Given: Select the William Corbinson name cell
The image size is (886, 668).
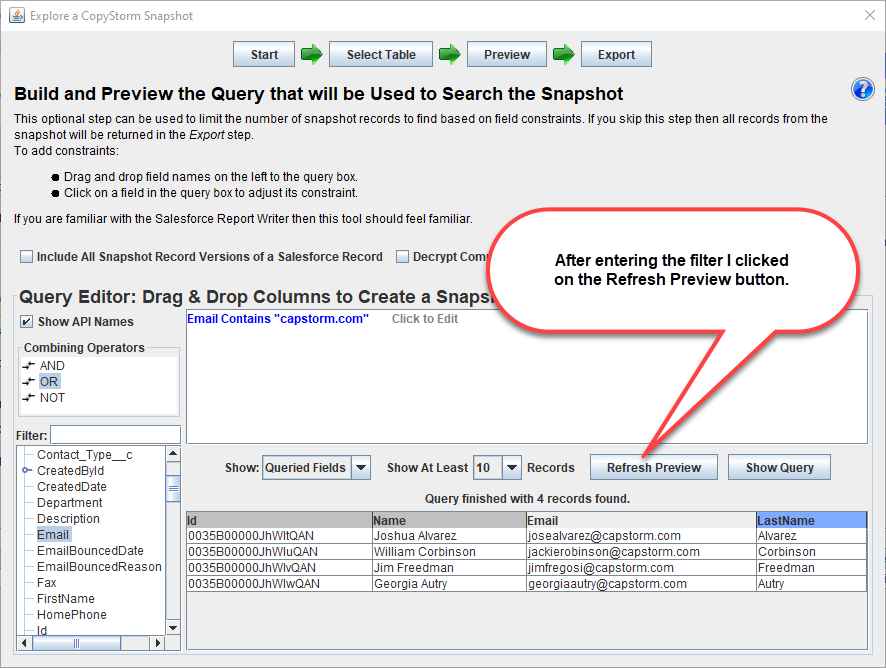Looking at the screenshot, I should click(x=449, y=552).
